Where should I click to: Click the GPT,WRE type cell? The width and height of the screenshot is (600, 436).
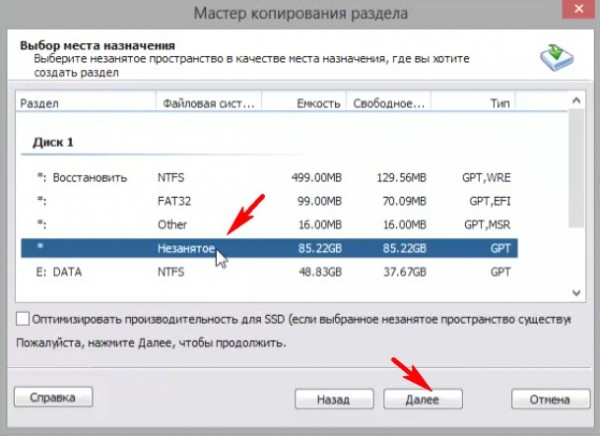click(x=486, y=178)
